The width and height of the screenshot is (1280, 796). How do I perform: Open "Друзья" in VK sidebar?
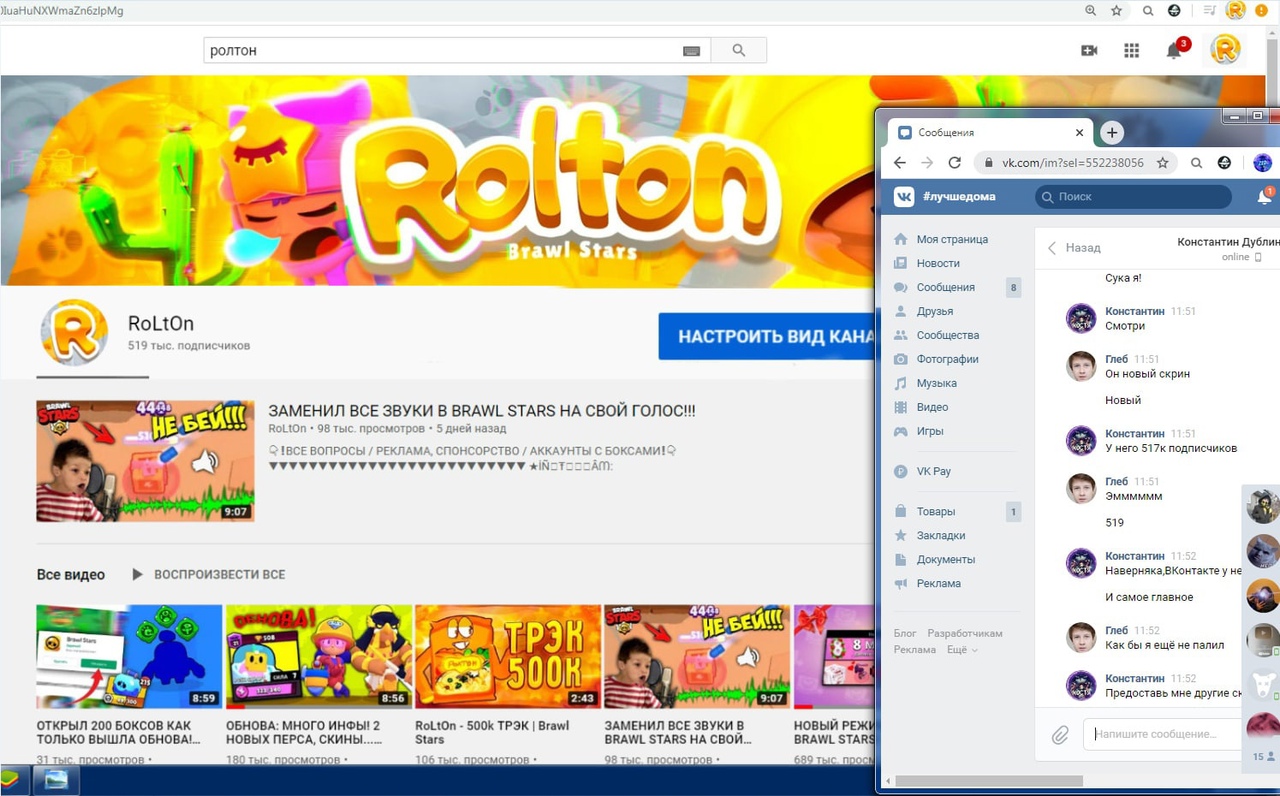[934, 311]
